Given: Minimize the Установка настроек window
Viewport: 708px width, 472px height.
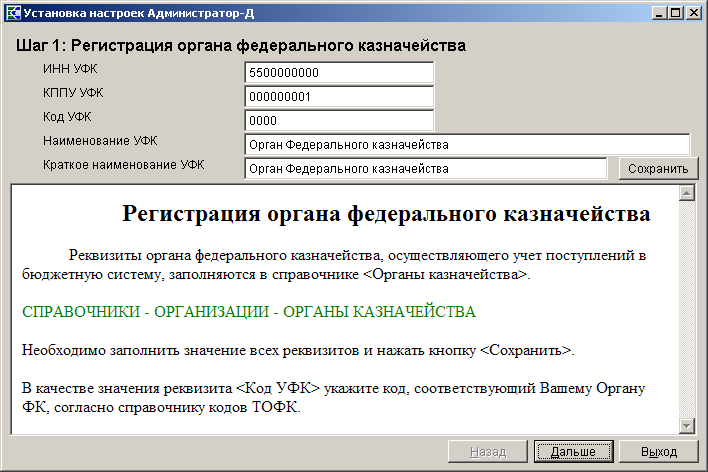Looking at the screenshot, I should [x=659, y=13].
